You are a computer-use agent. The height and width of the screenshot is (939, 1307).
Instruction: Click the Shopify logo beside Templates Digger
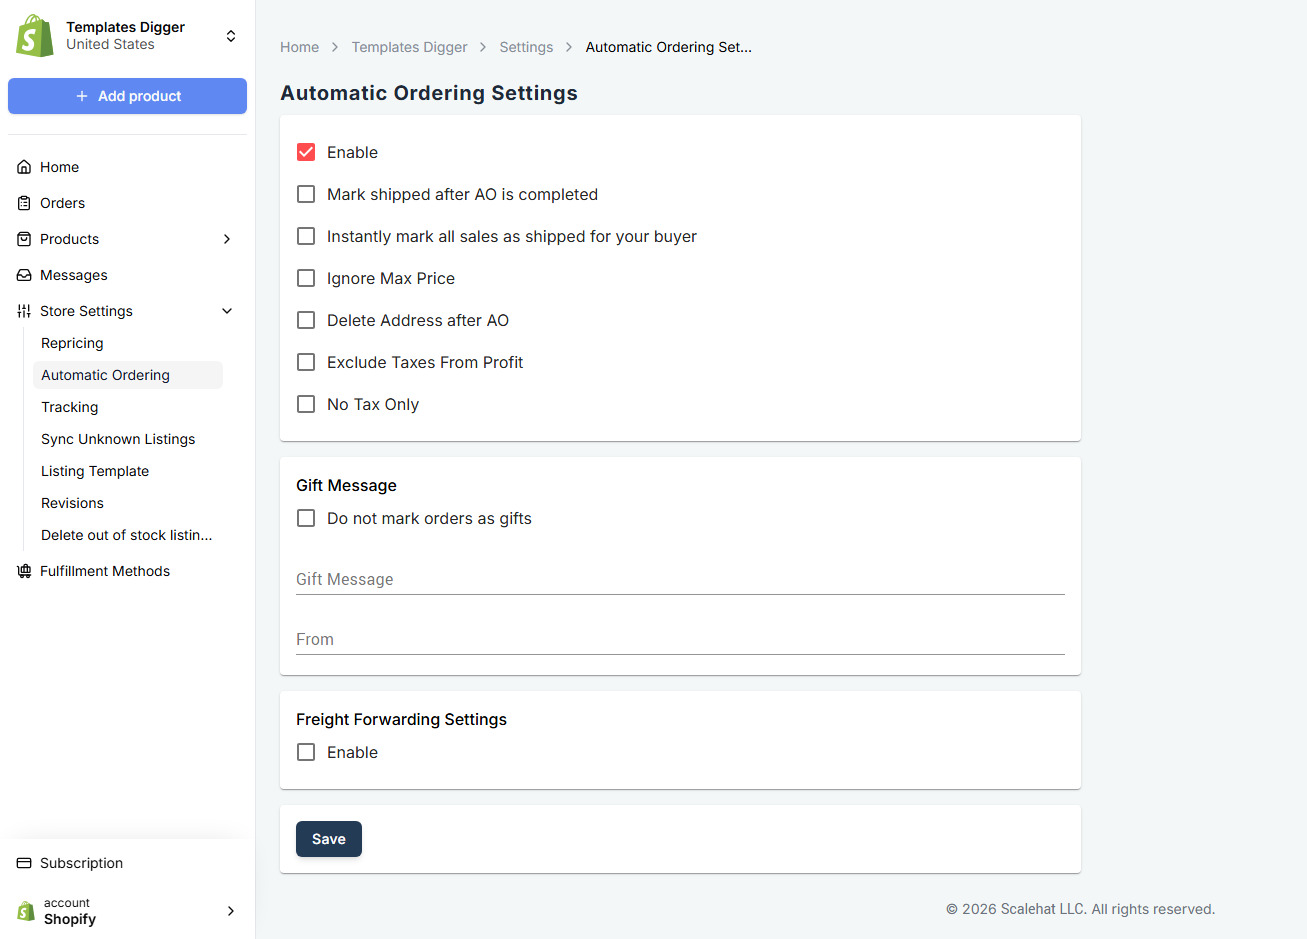35,36
